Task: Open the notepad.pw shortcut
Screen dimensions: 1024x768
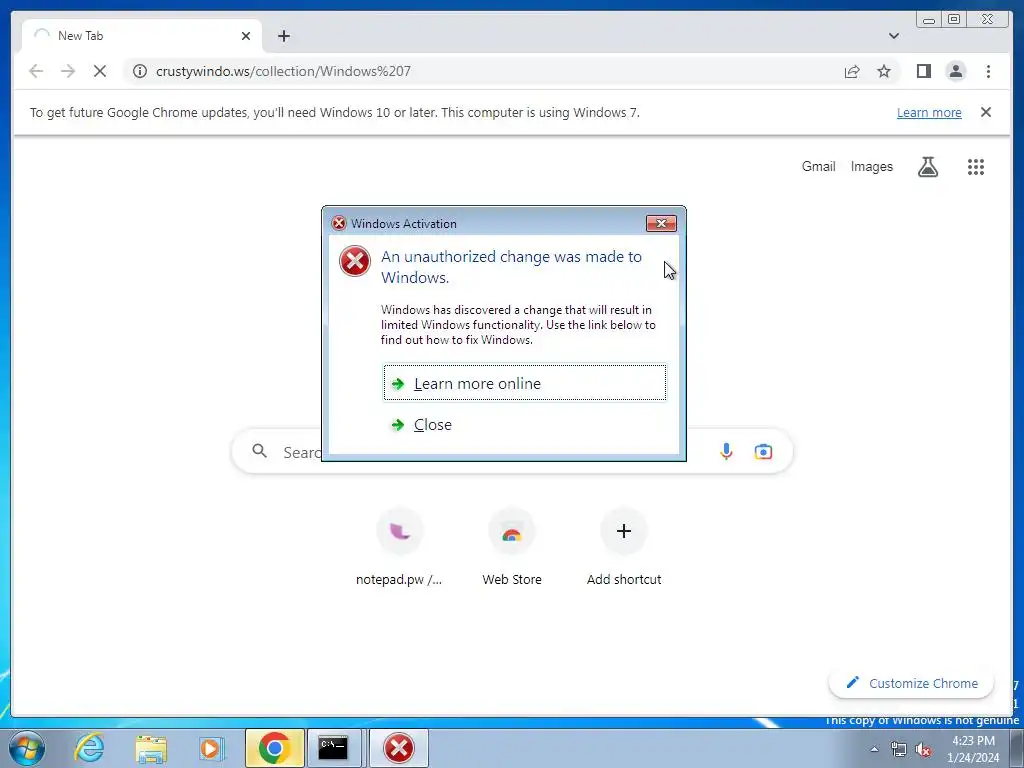Action: point(399,547)
